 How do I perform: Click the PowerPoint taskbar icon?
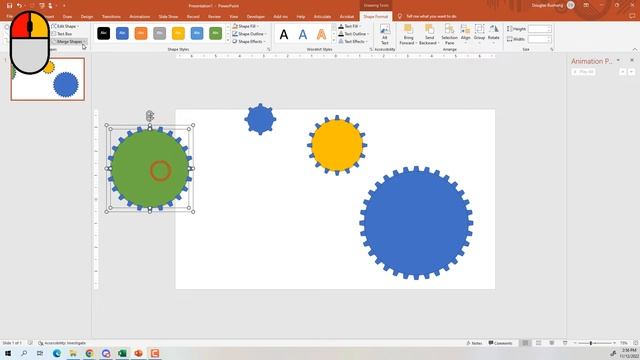138,353
